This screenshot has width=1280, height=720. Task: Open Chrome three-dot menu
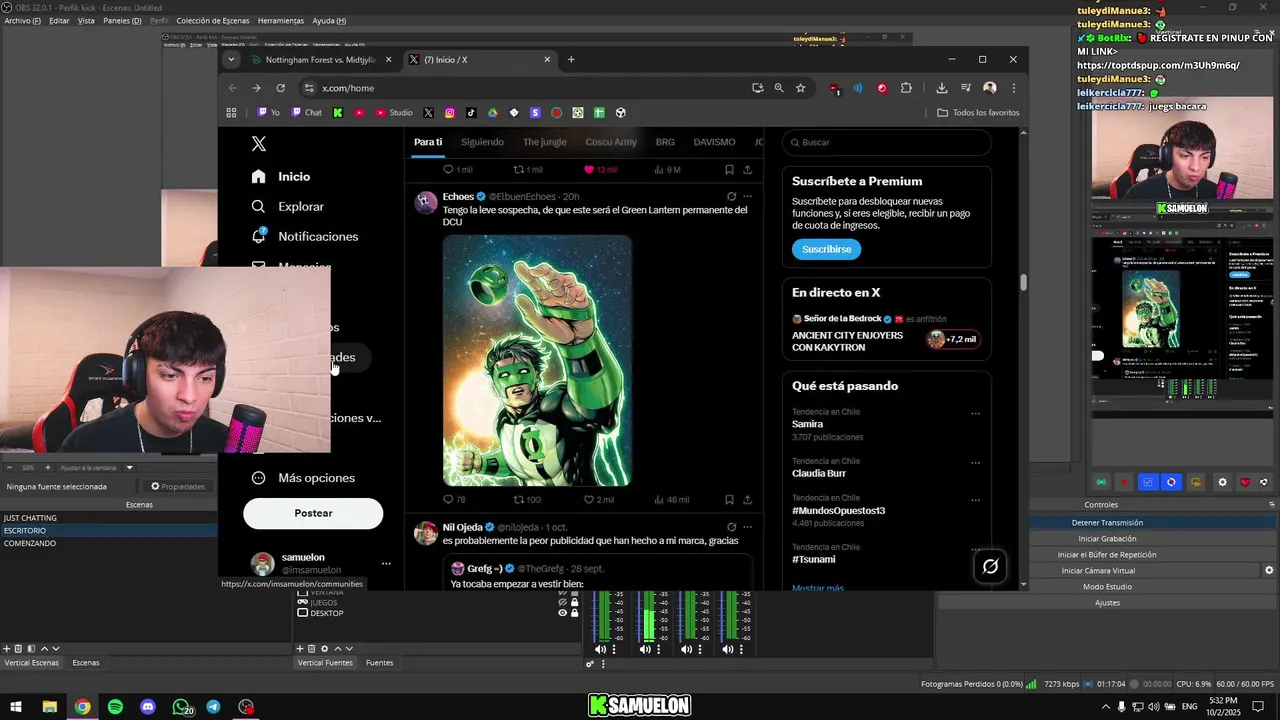[1013, 88]
